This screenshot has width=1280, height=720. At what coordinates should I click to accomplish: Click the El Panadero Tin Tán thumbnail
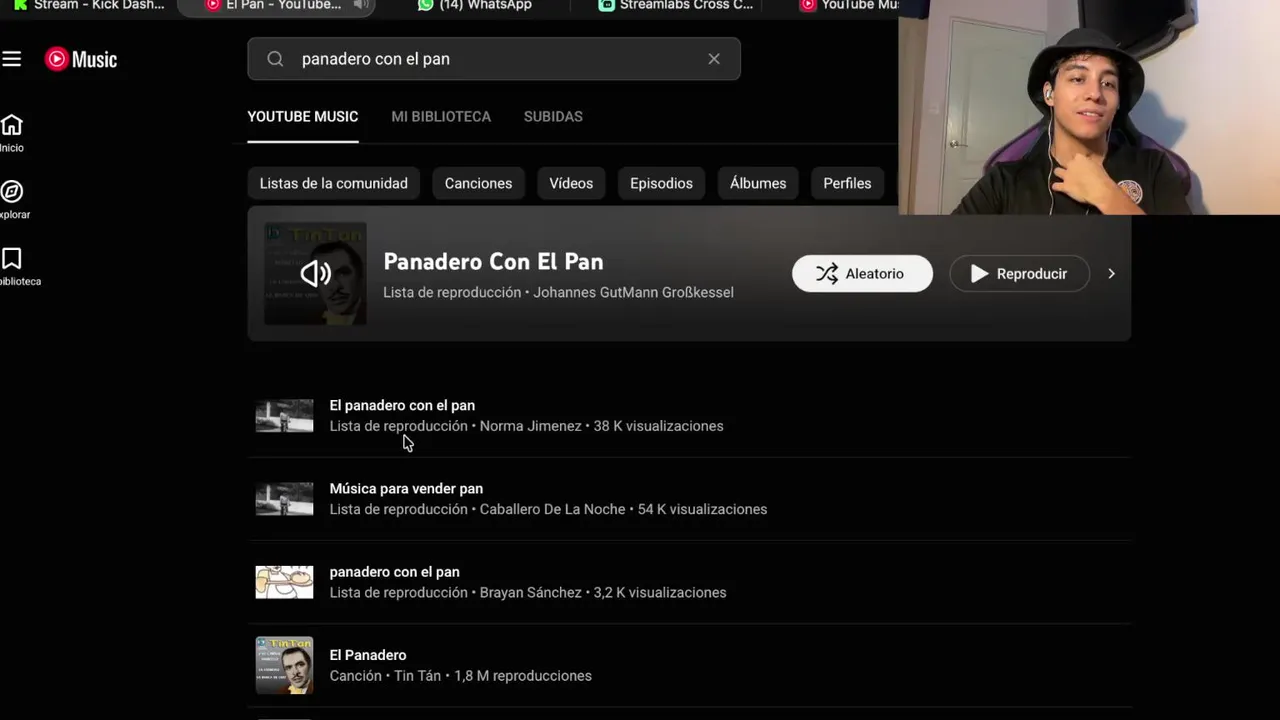coord(284,665)
